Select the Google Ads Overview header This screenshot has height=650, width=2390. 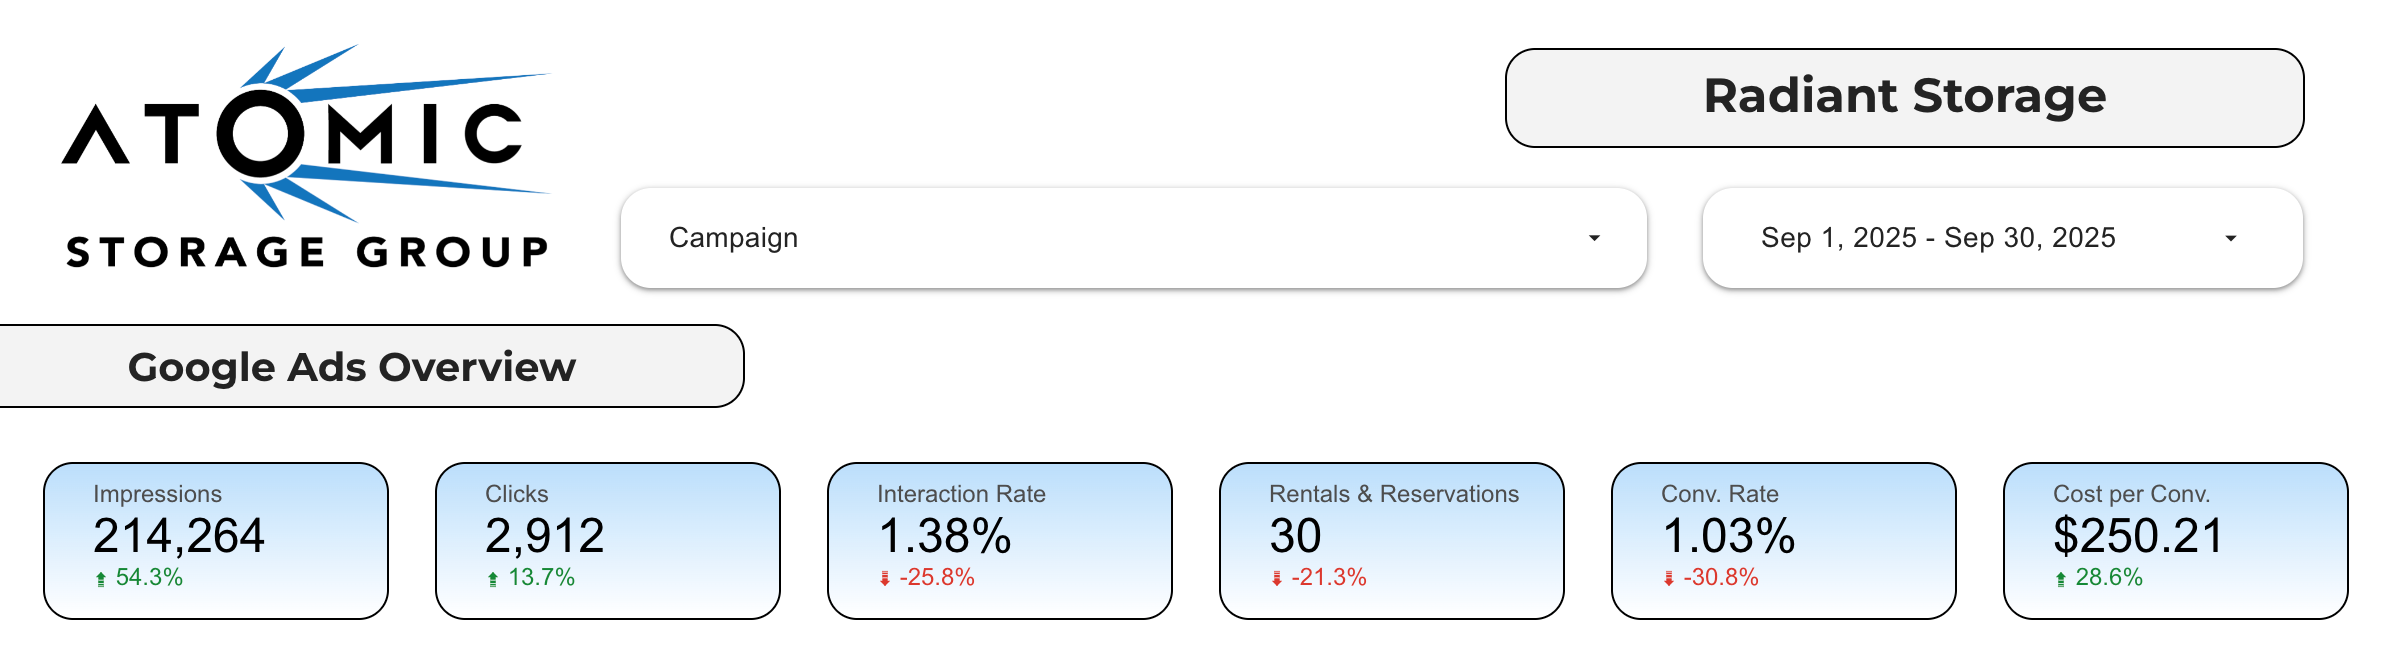click(352, 367)
